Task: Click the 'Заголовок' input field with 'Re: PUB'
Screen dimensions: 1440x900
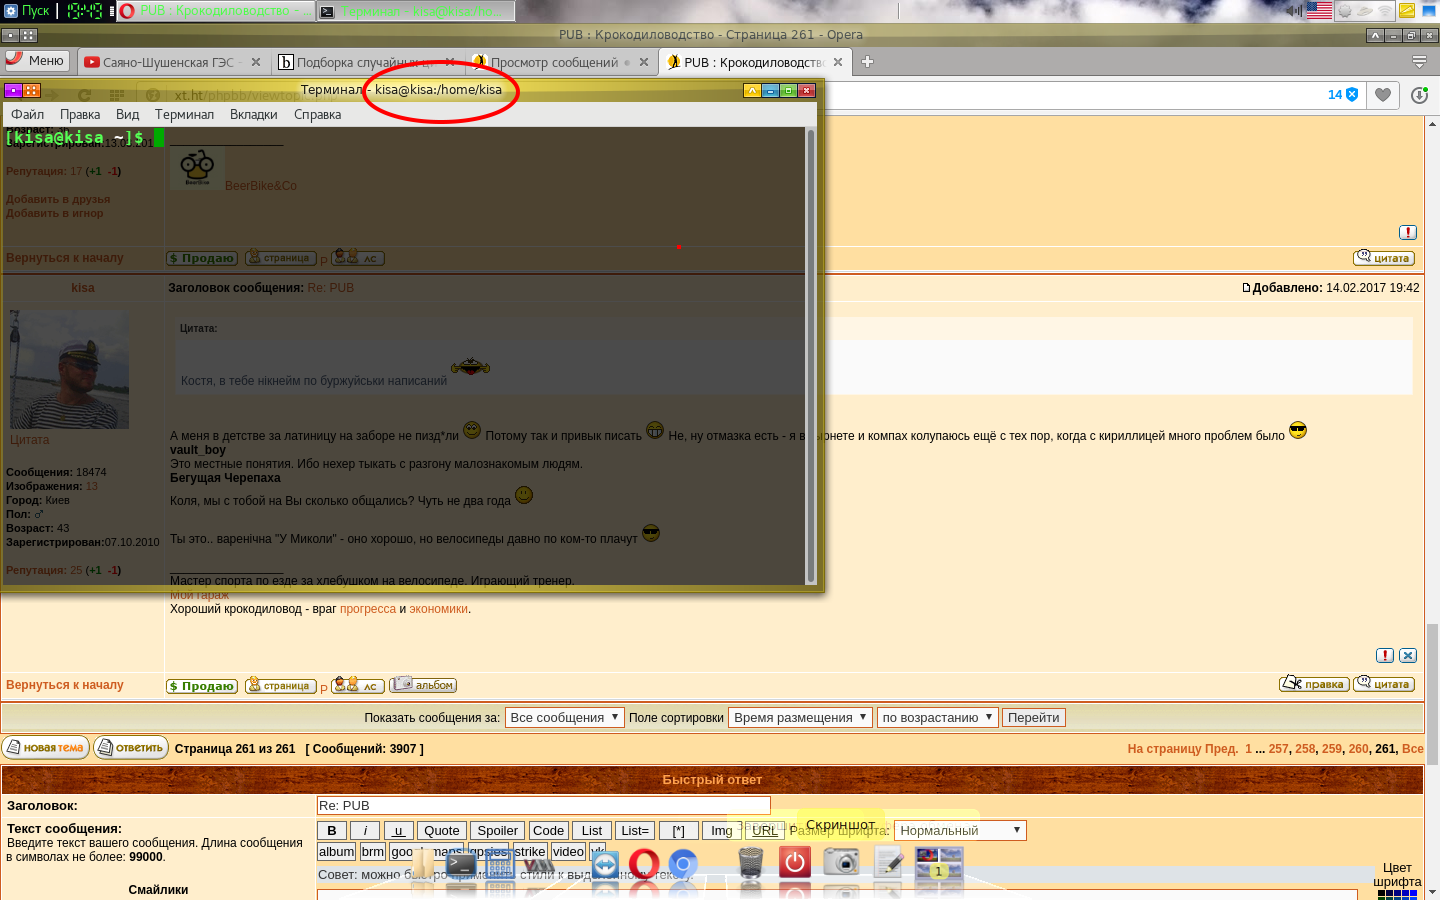Action: click(x=543, y=805)
